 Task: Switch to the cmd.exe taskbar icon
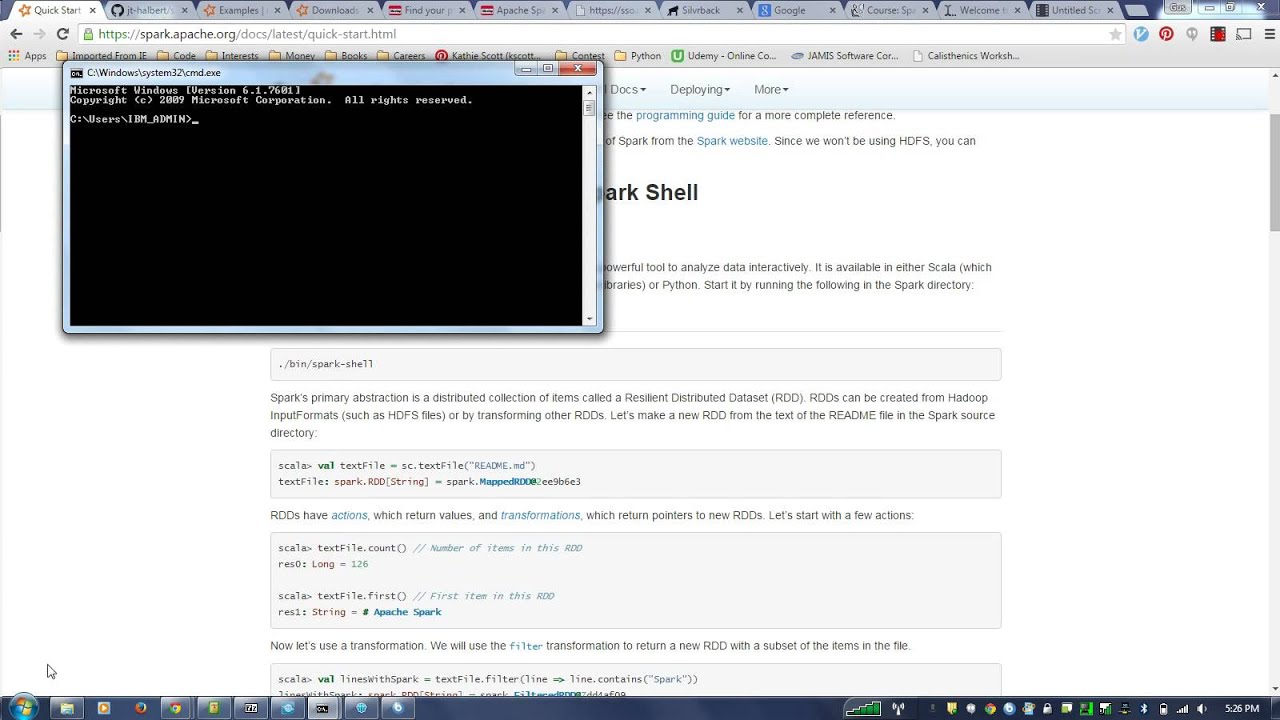[322, 708]
